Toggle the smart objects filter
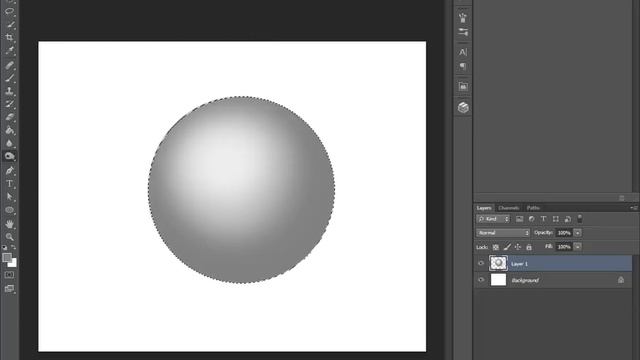640x360 pixels. click(x=568, y=219)
